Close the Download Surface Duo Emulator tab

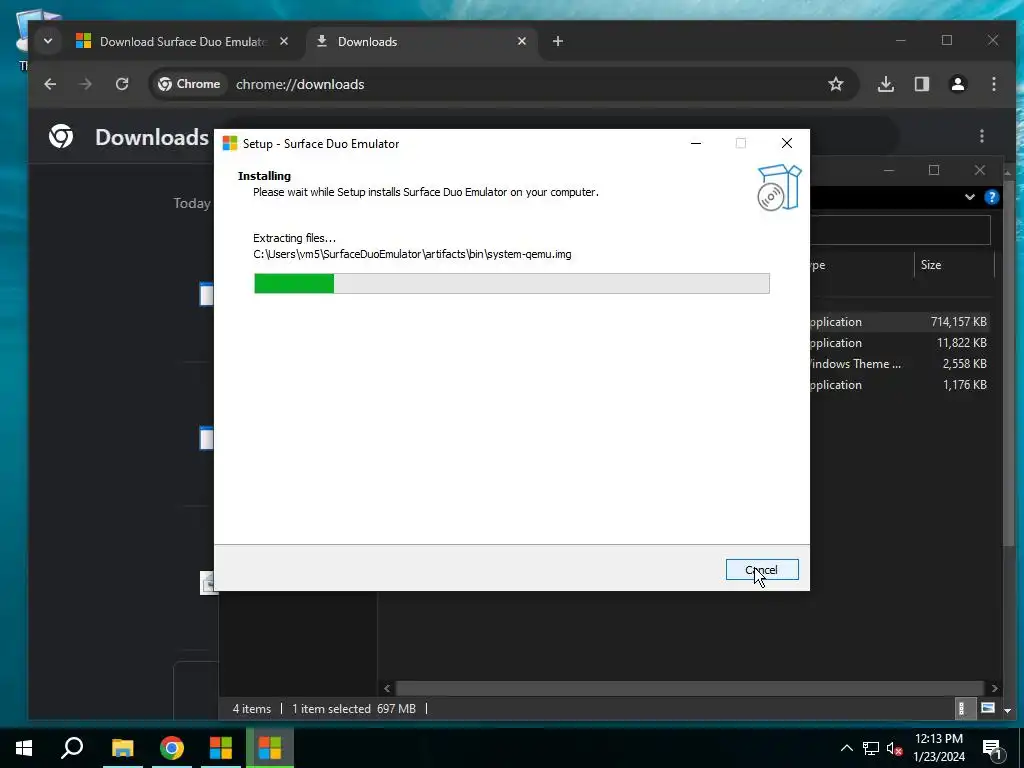pos(284,41)
